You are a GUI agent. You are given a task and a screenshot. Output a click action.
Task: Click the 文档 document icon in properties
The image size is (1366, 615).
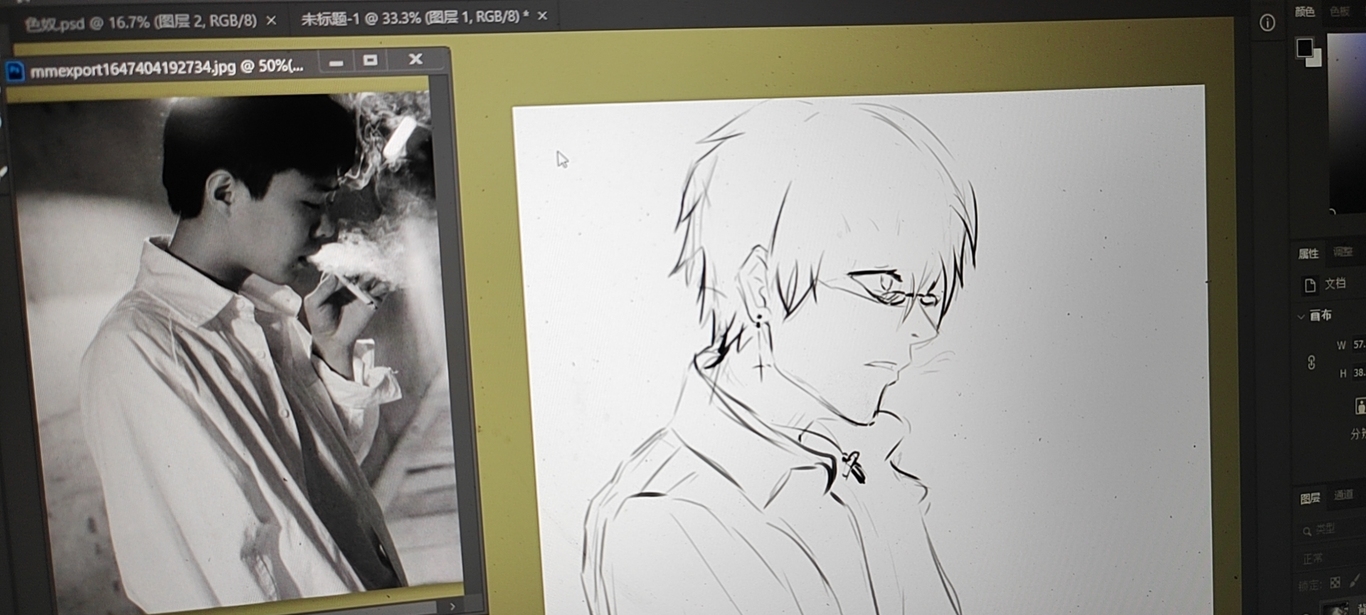(1310, 285)
